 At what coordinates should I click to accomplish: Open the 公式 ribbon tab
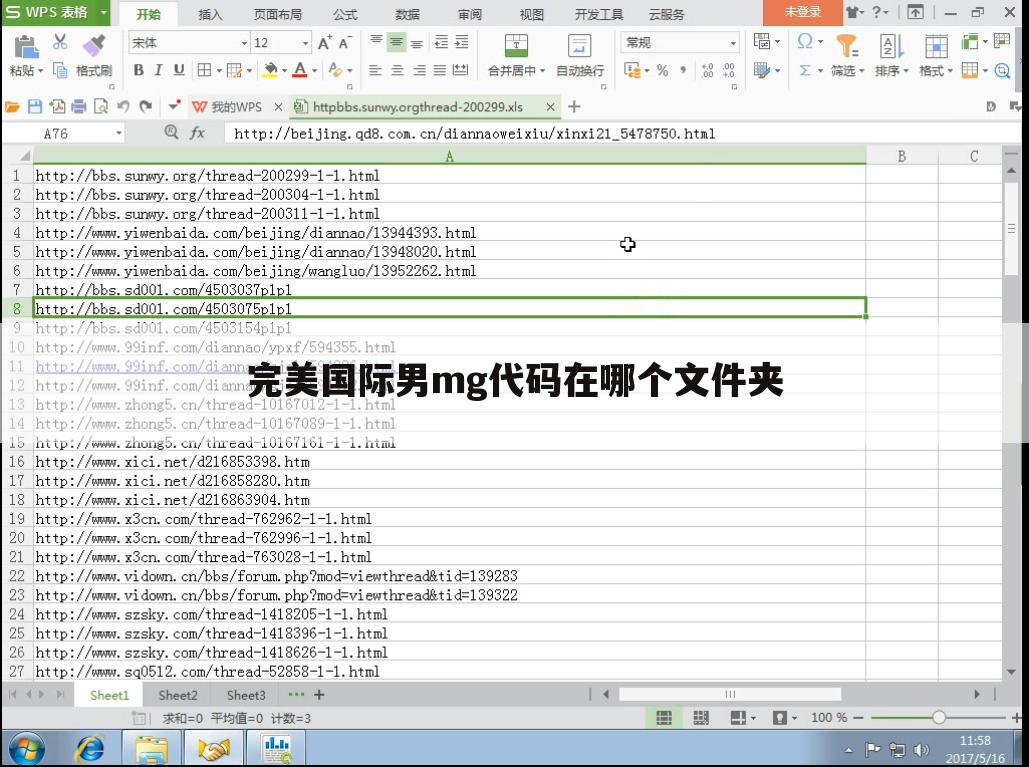coord(345,14)
